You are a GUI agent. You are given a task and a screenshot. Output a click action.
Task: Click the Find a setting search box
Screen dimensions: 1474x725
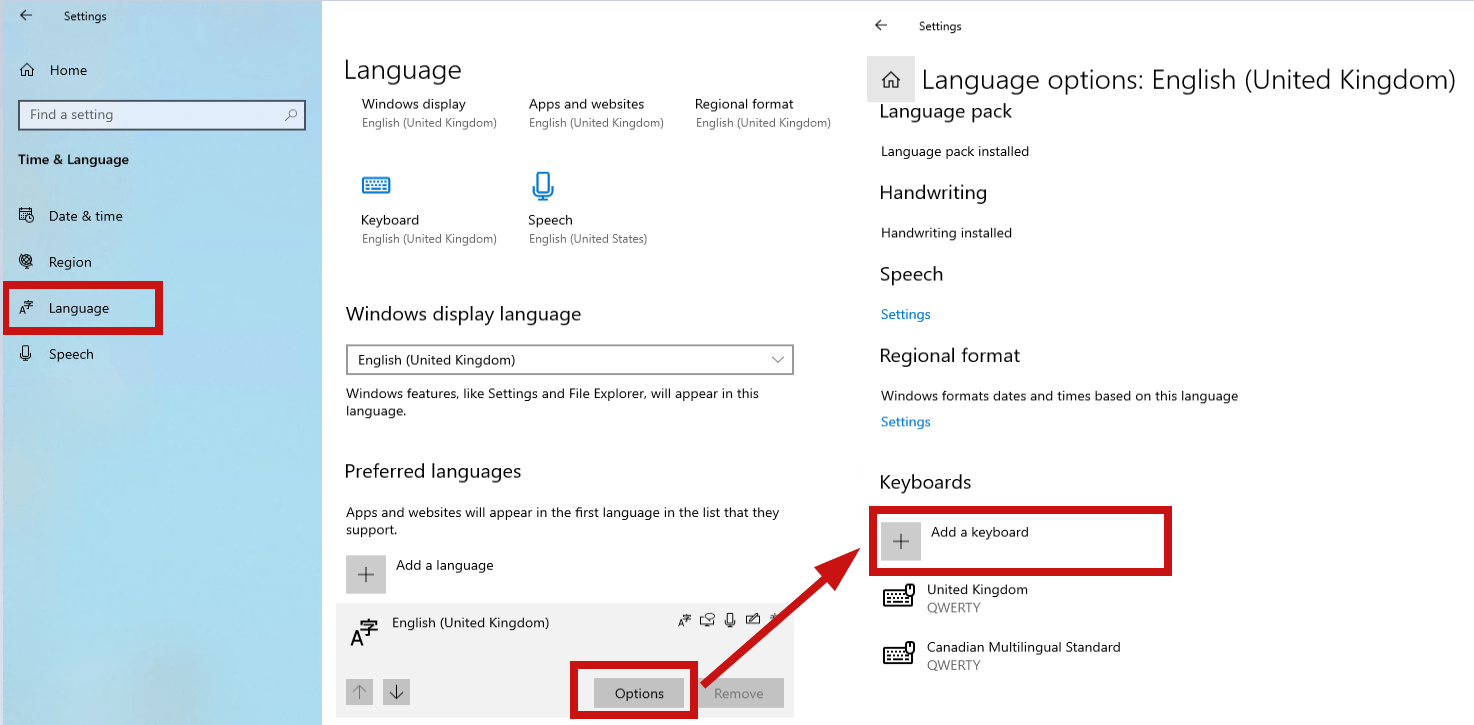(x=160, y=114)
